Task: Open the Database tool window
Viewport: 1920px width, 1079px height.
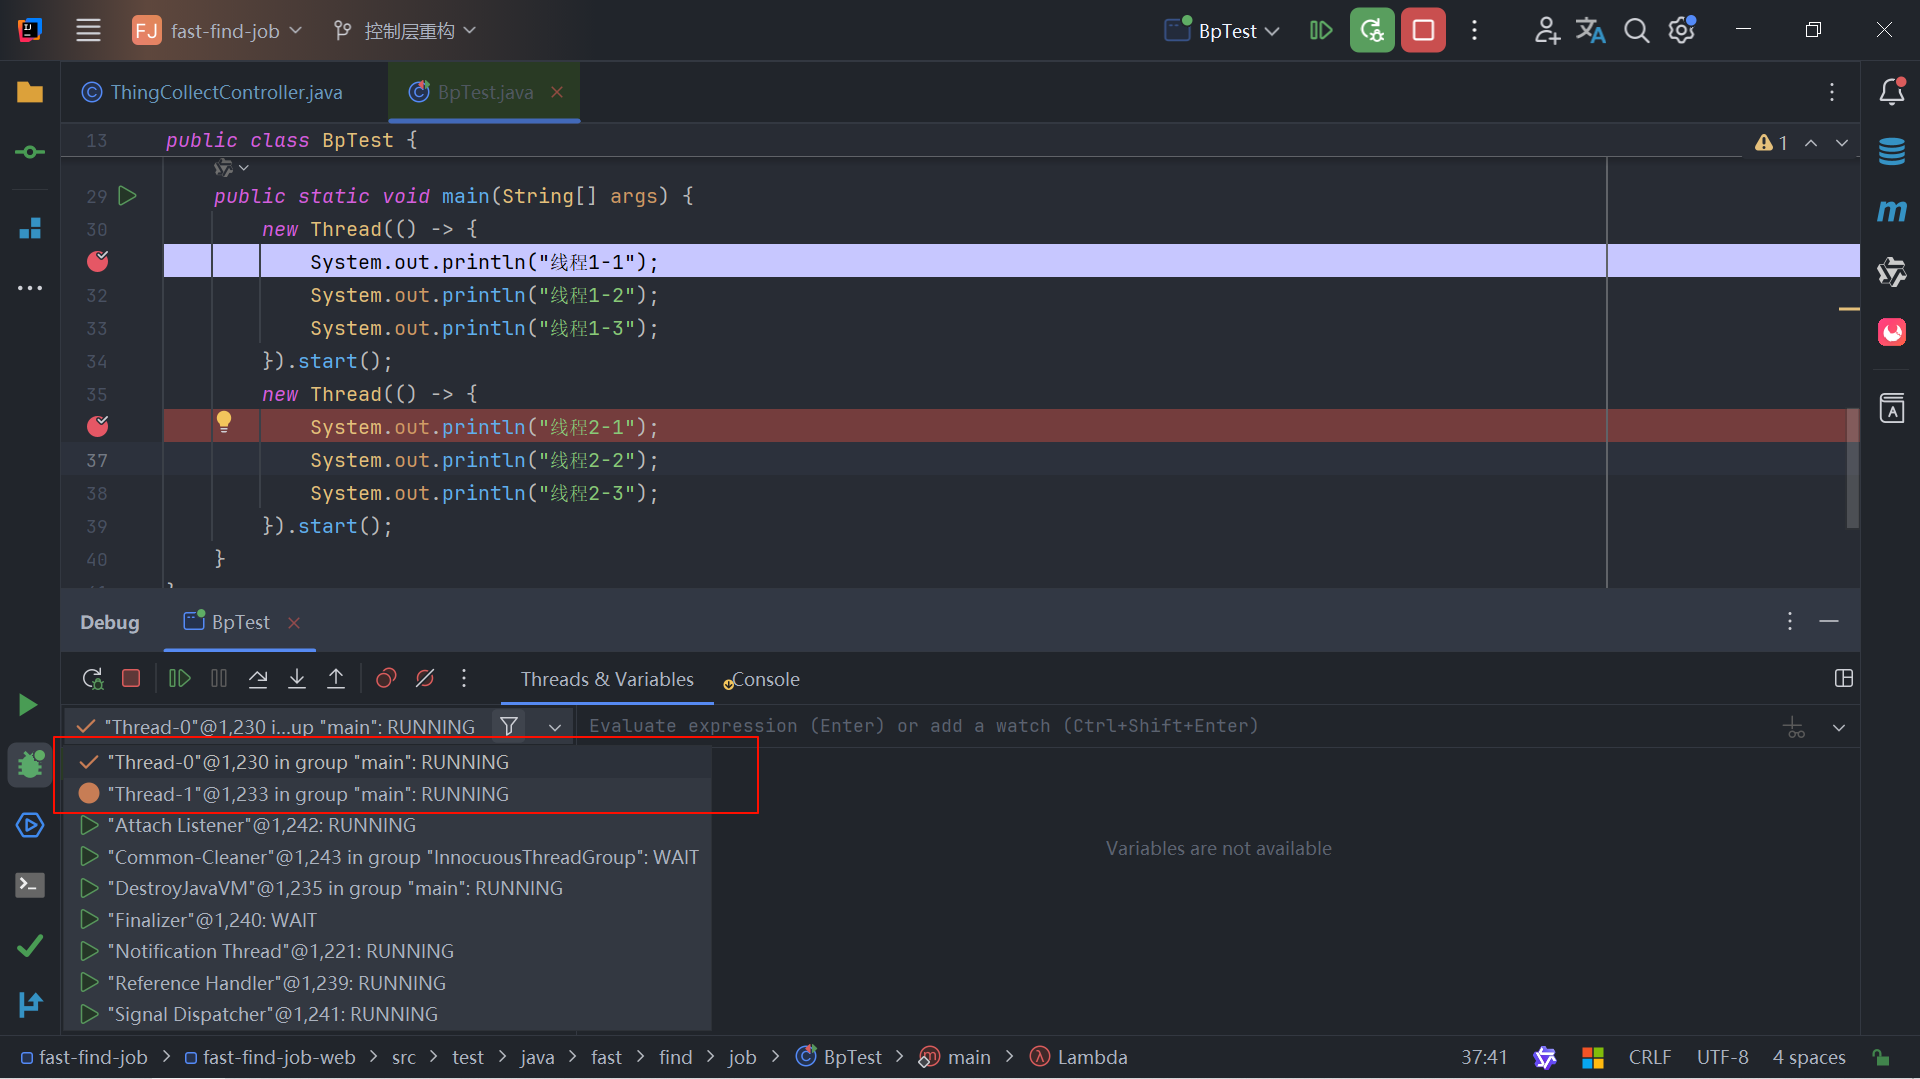Action: (x=1892, y=152)
